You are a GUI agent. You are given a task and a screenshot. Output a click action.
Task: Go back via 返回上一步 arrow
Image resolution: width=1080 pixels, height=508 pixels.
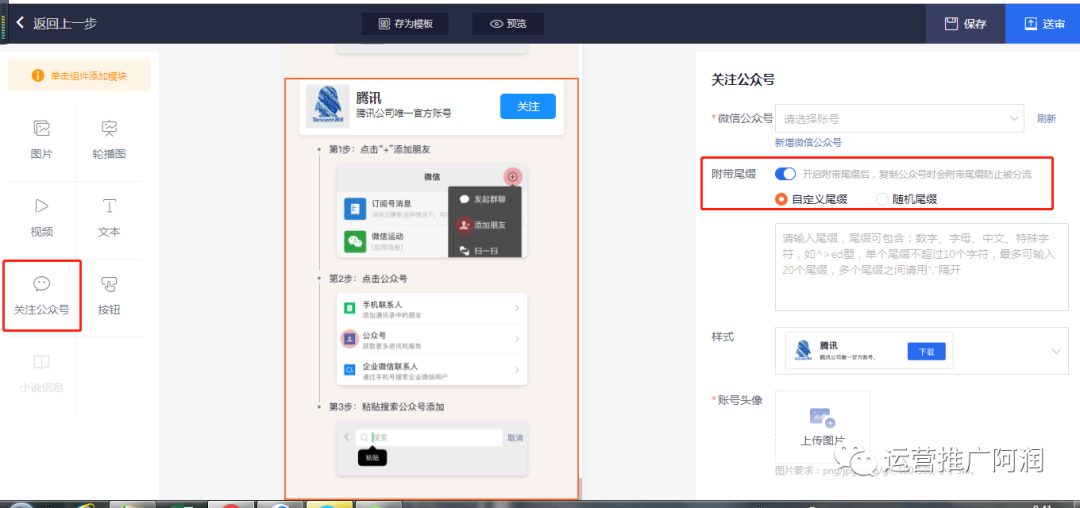(20, 23)
